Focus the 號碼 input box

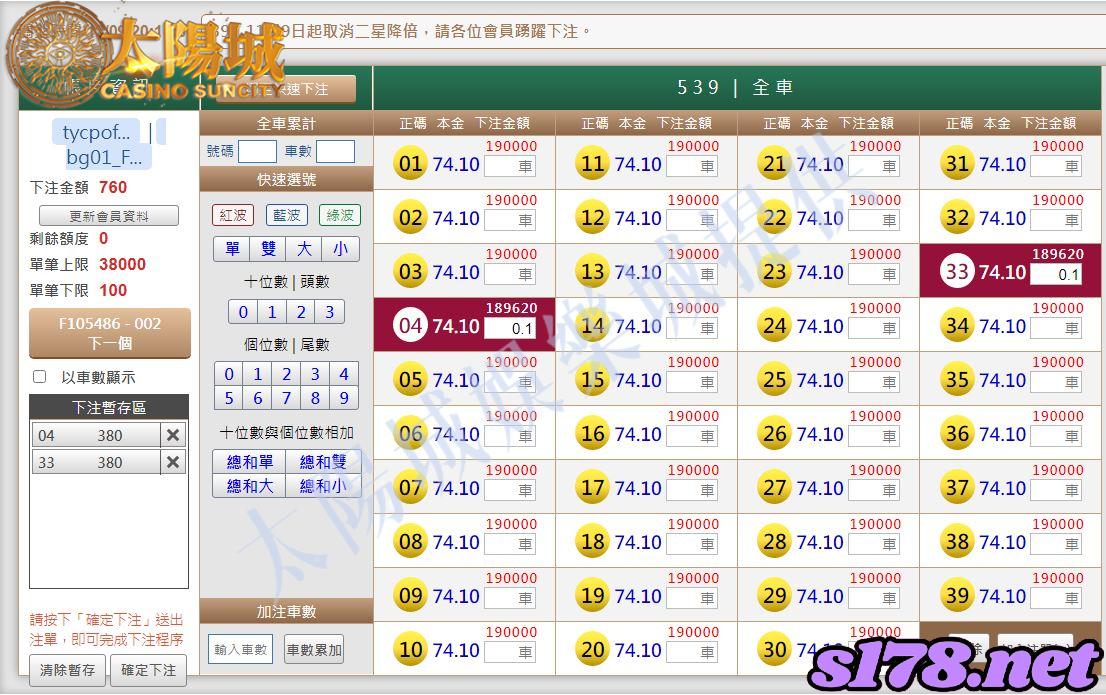pos(257,152)
